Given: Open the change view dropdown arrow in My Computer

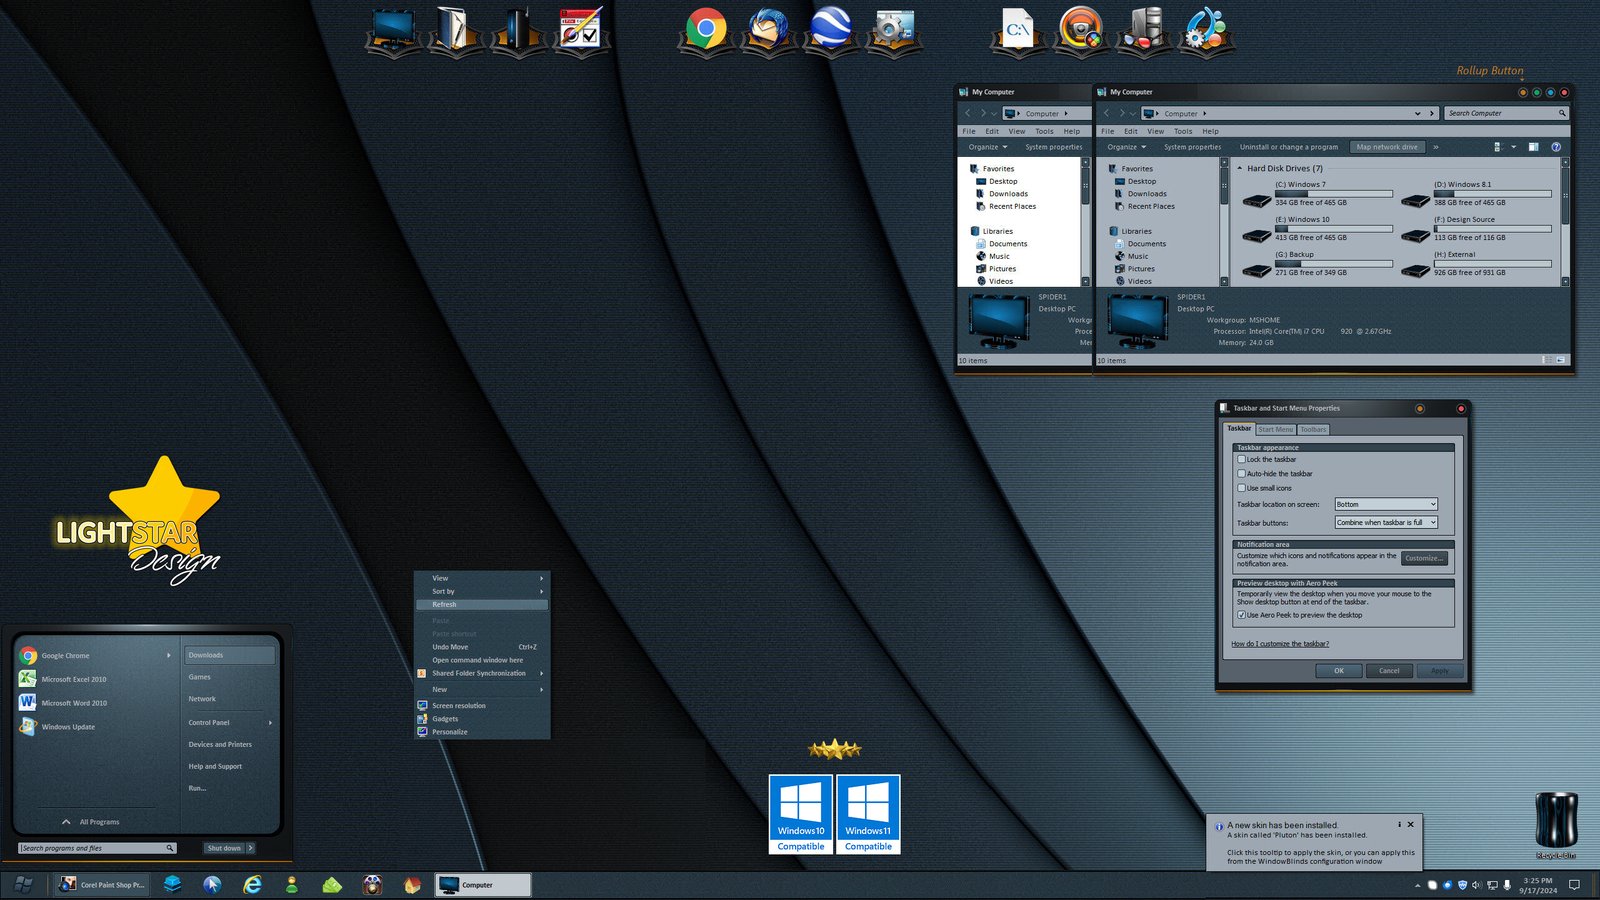Looking at the screenshot, I should 1513,147.
